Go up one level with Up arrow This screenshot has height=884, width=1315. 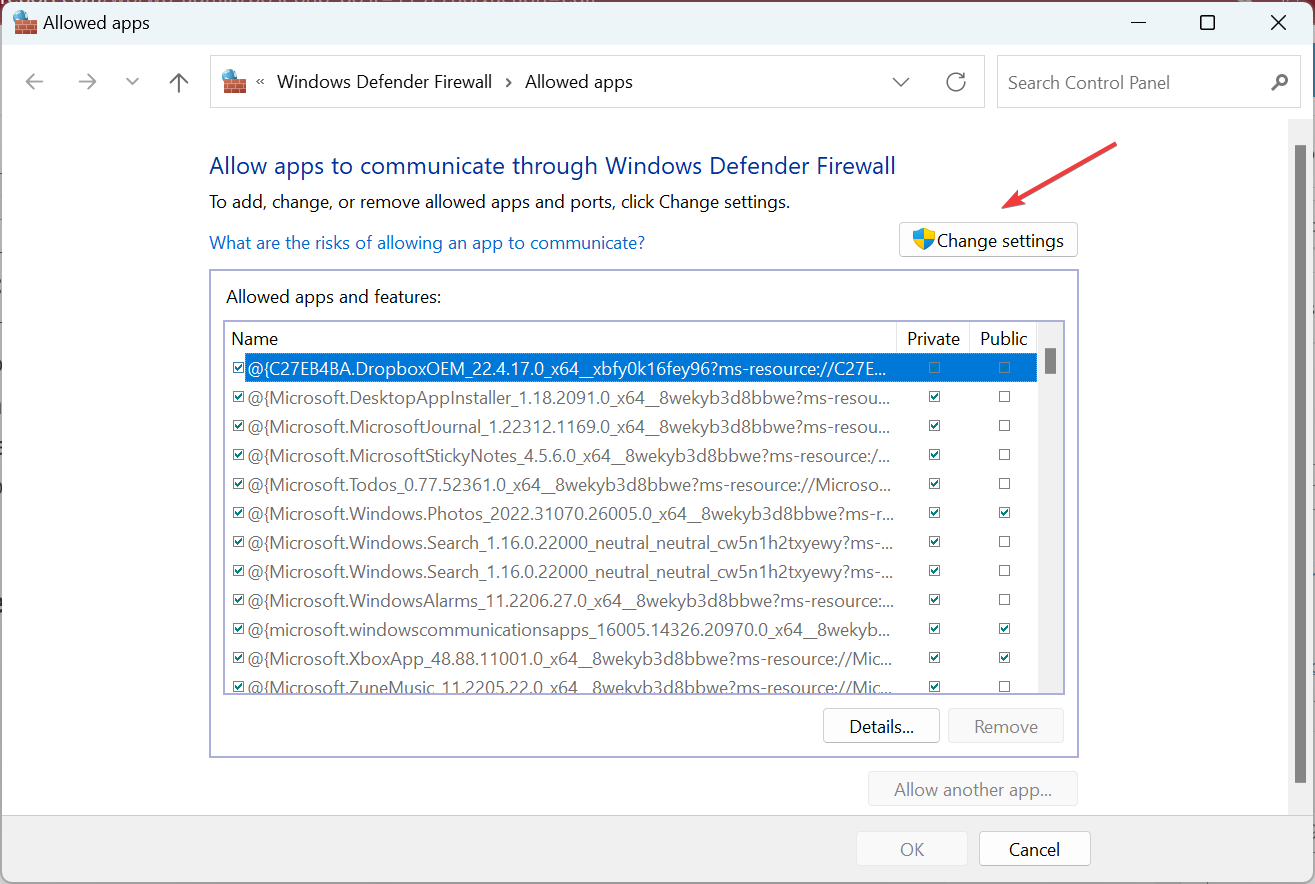click(179, 82)
